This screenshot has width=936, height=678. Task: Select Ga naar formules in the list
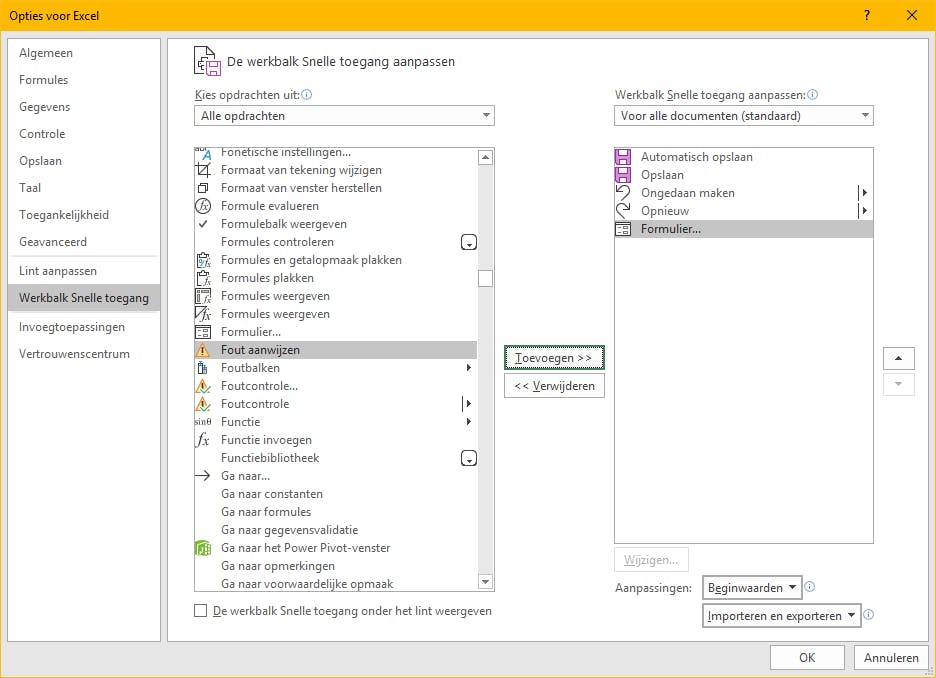335,512
